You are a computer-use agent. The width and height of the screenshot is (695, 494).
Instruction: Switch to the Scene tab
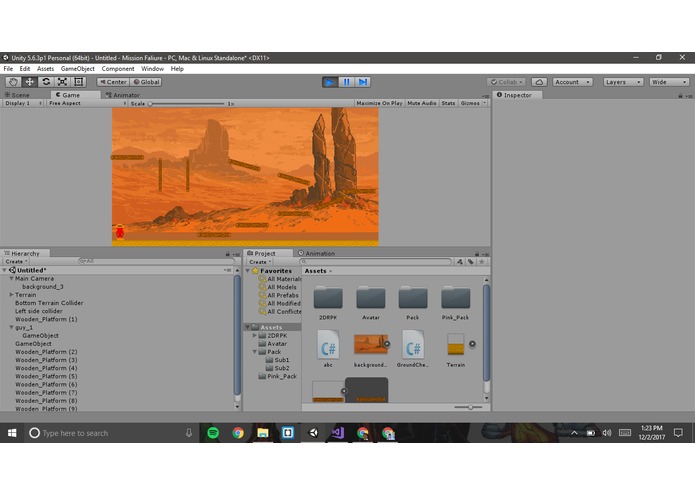17,95
